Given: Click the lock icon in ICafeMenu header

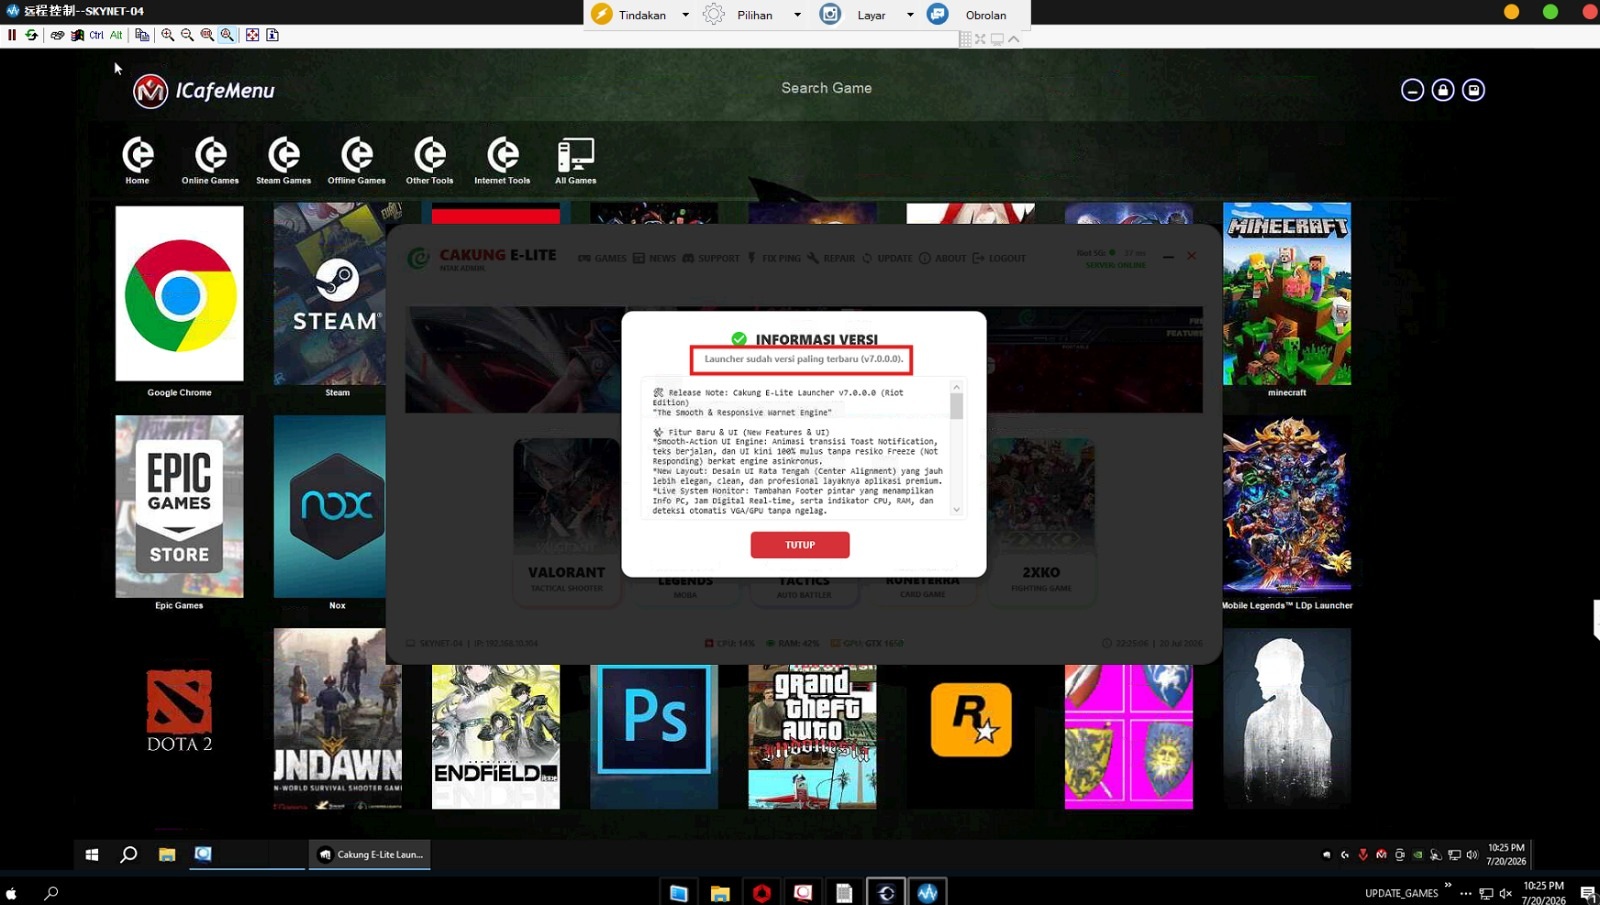Looking at the screenshot, I should [x=1443, y=90].
